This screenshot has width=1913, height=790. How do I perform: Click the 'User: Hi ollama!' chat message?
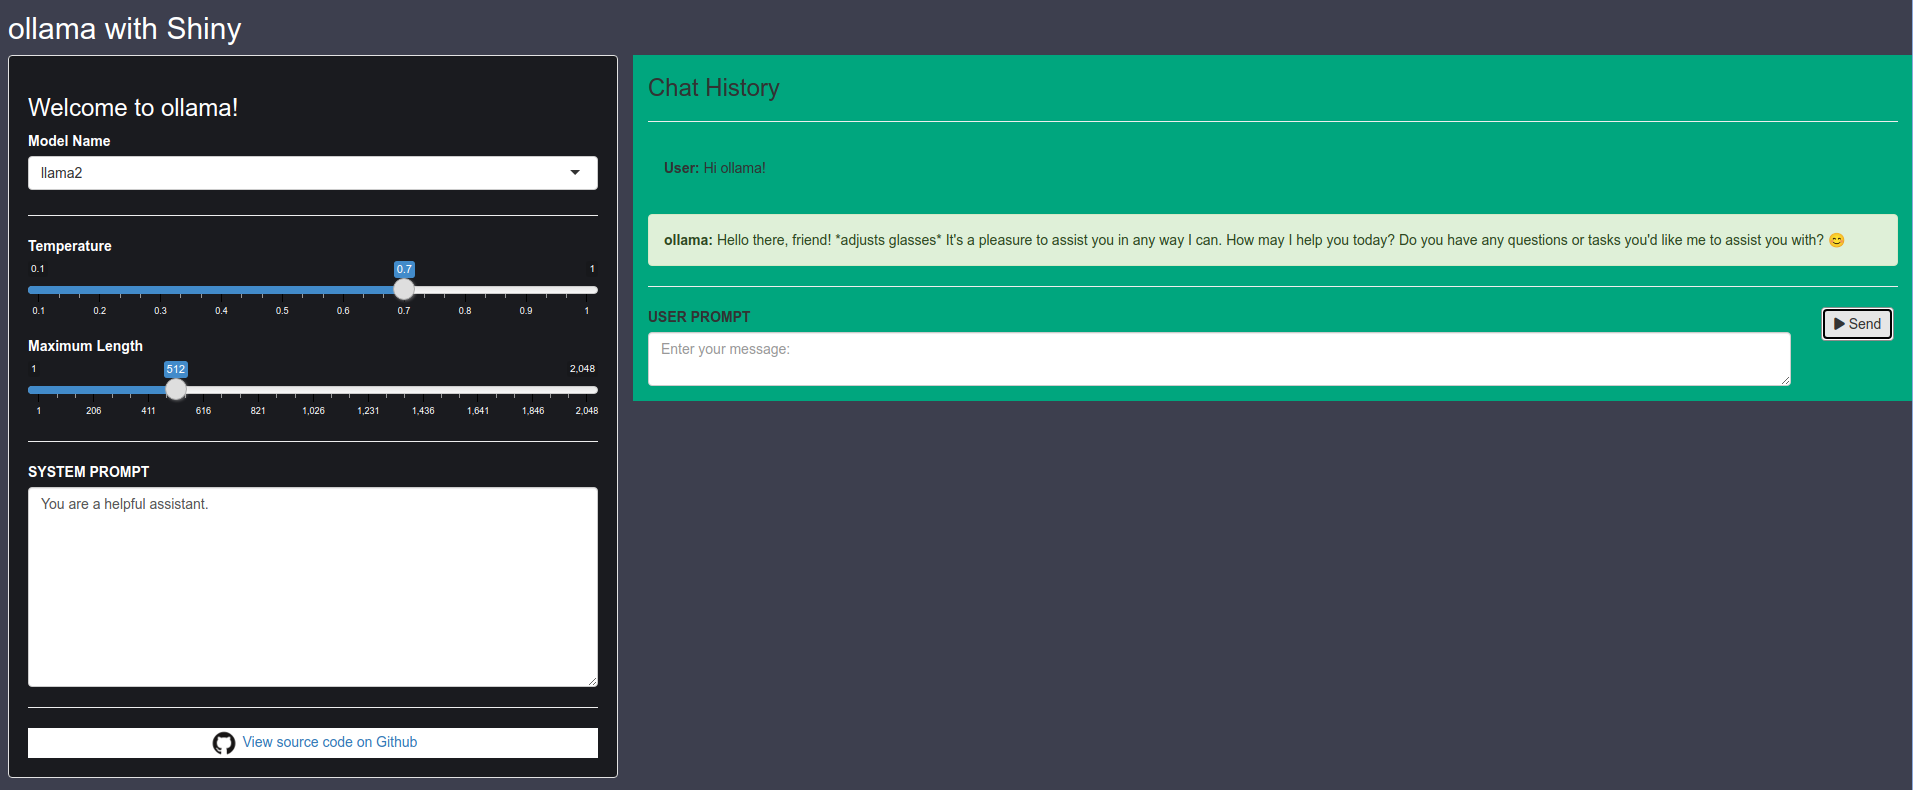coord(714,168)
